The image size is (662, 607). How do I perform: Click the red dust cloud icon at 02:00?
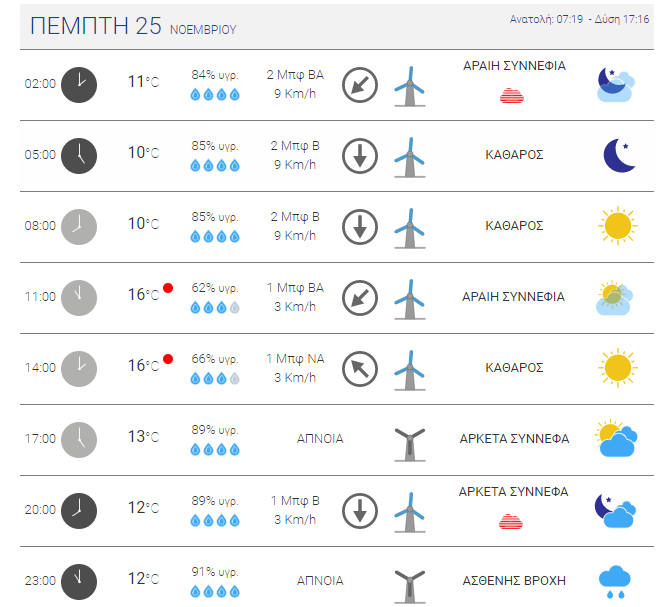(512, 96)
